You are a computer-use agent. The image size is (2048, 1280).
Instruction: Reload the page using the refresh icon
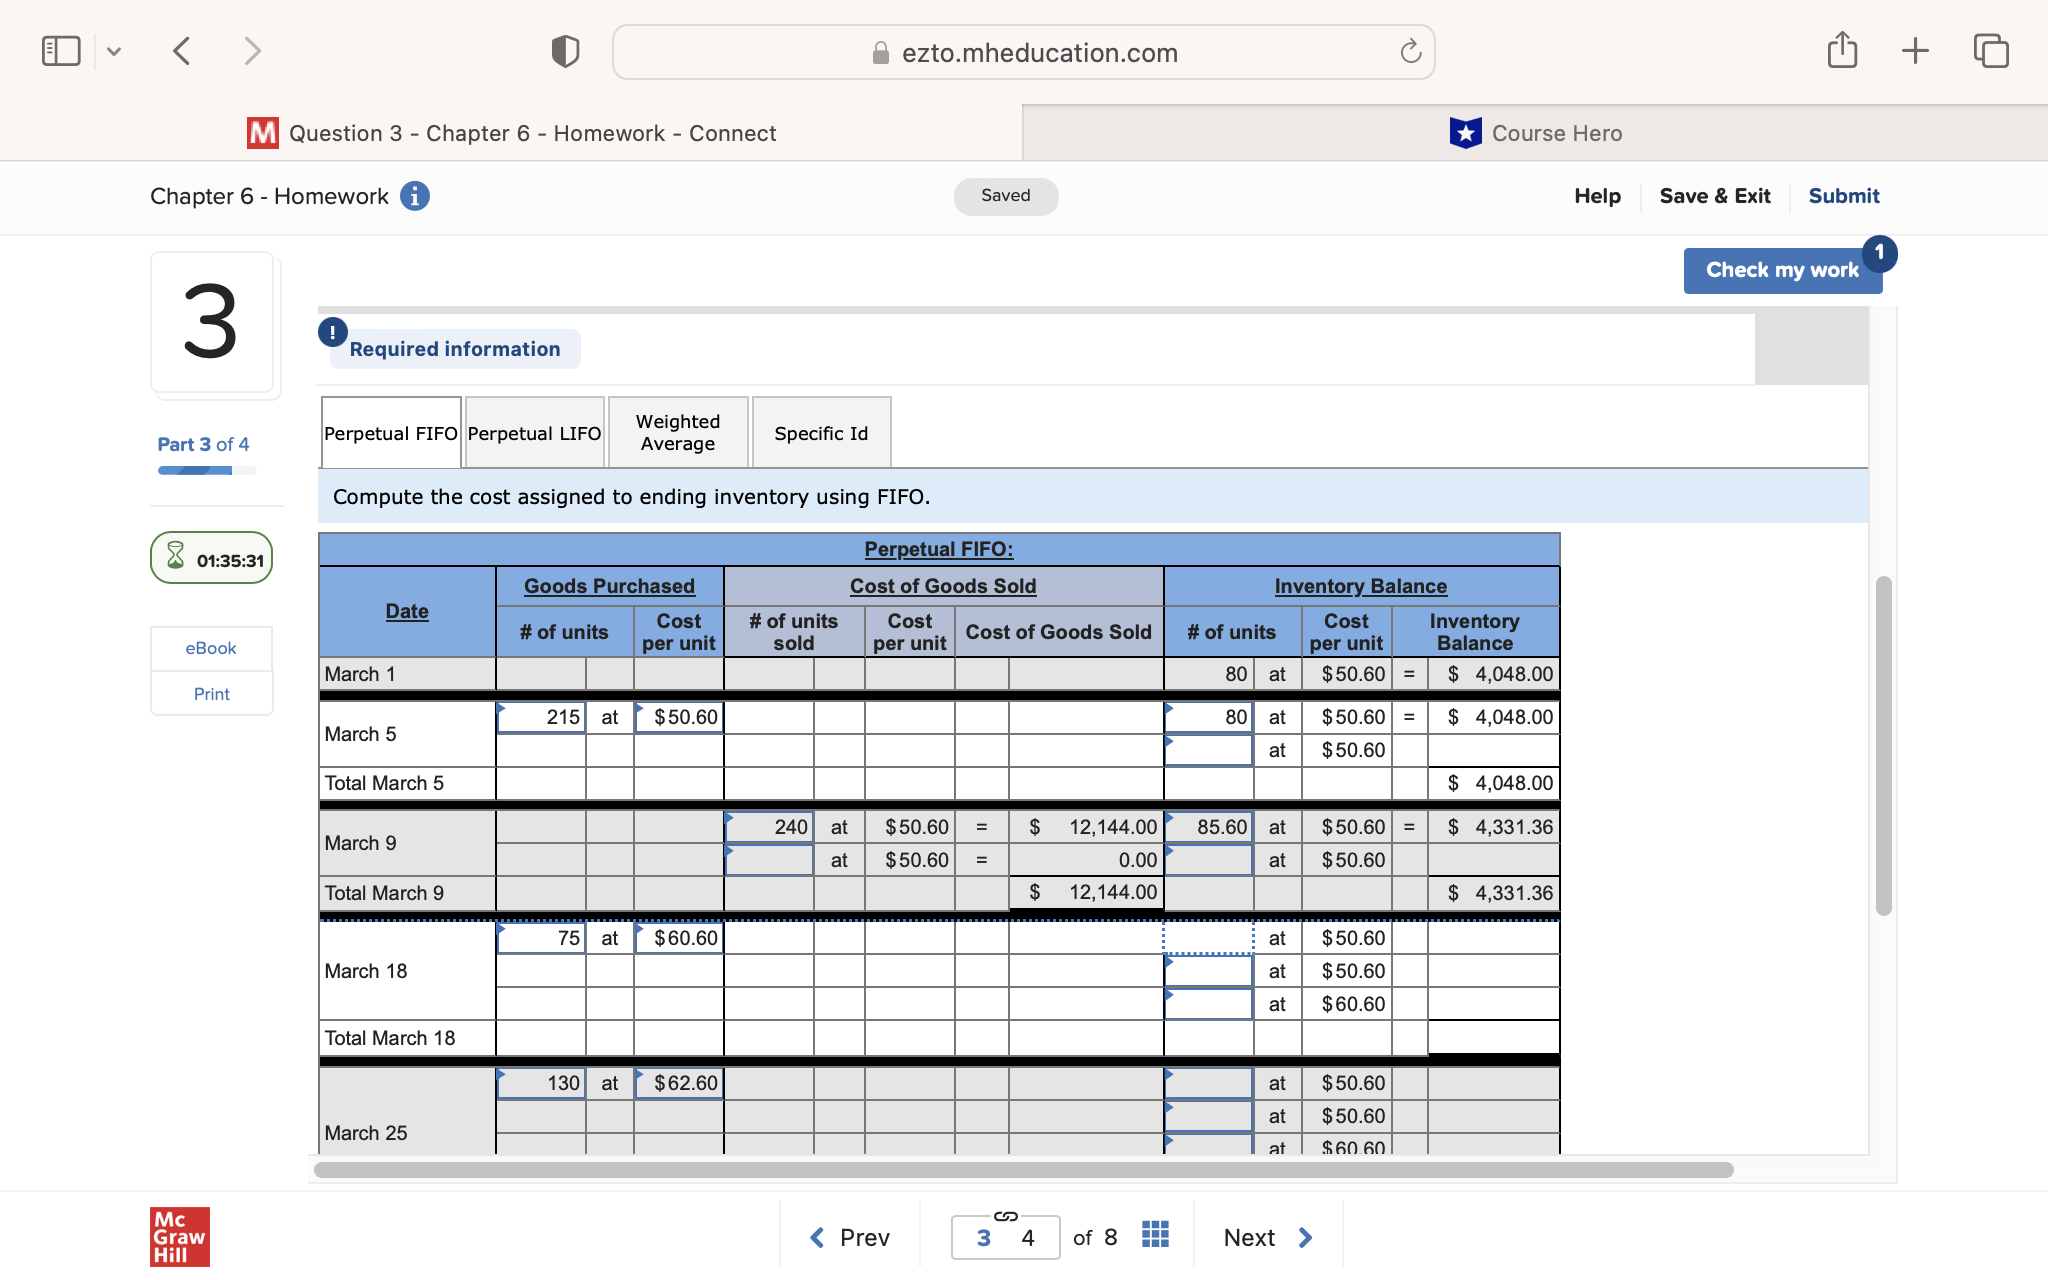[x=1410, y=52]
